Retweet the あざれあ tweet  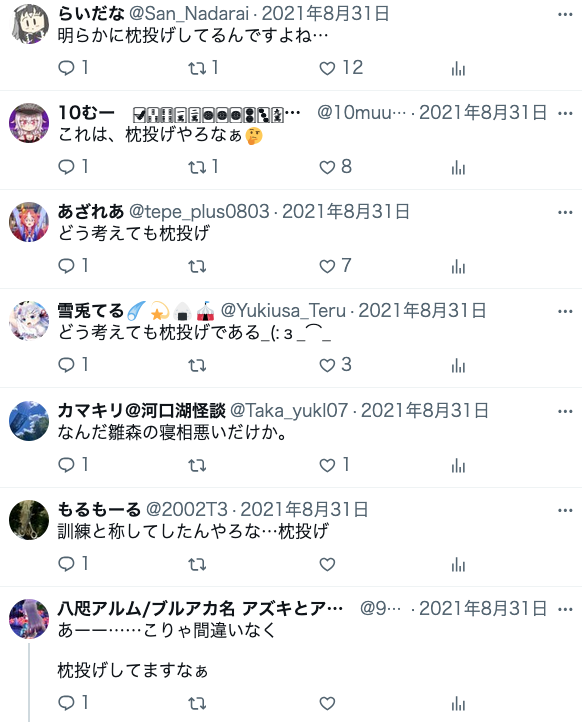197,266
